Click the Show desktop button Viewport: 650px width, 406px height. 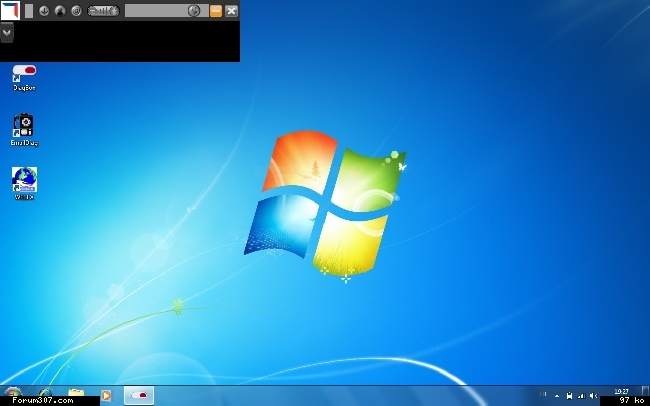coord(645,391)
